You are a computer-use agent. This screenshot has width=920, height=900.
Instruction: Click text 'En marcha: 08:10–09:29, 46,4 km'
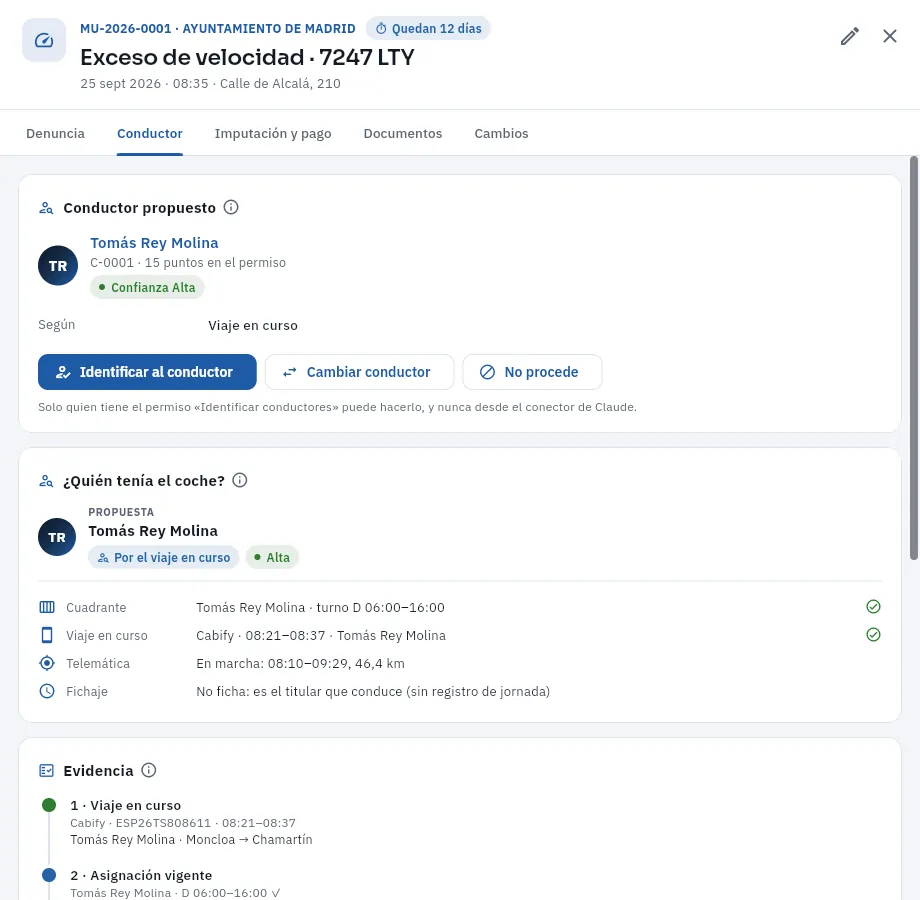[x=300, y=664]
